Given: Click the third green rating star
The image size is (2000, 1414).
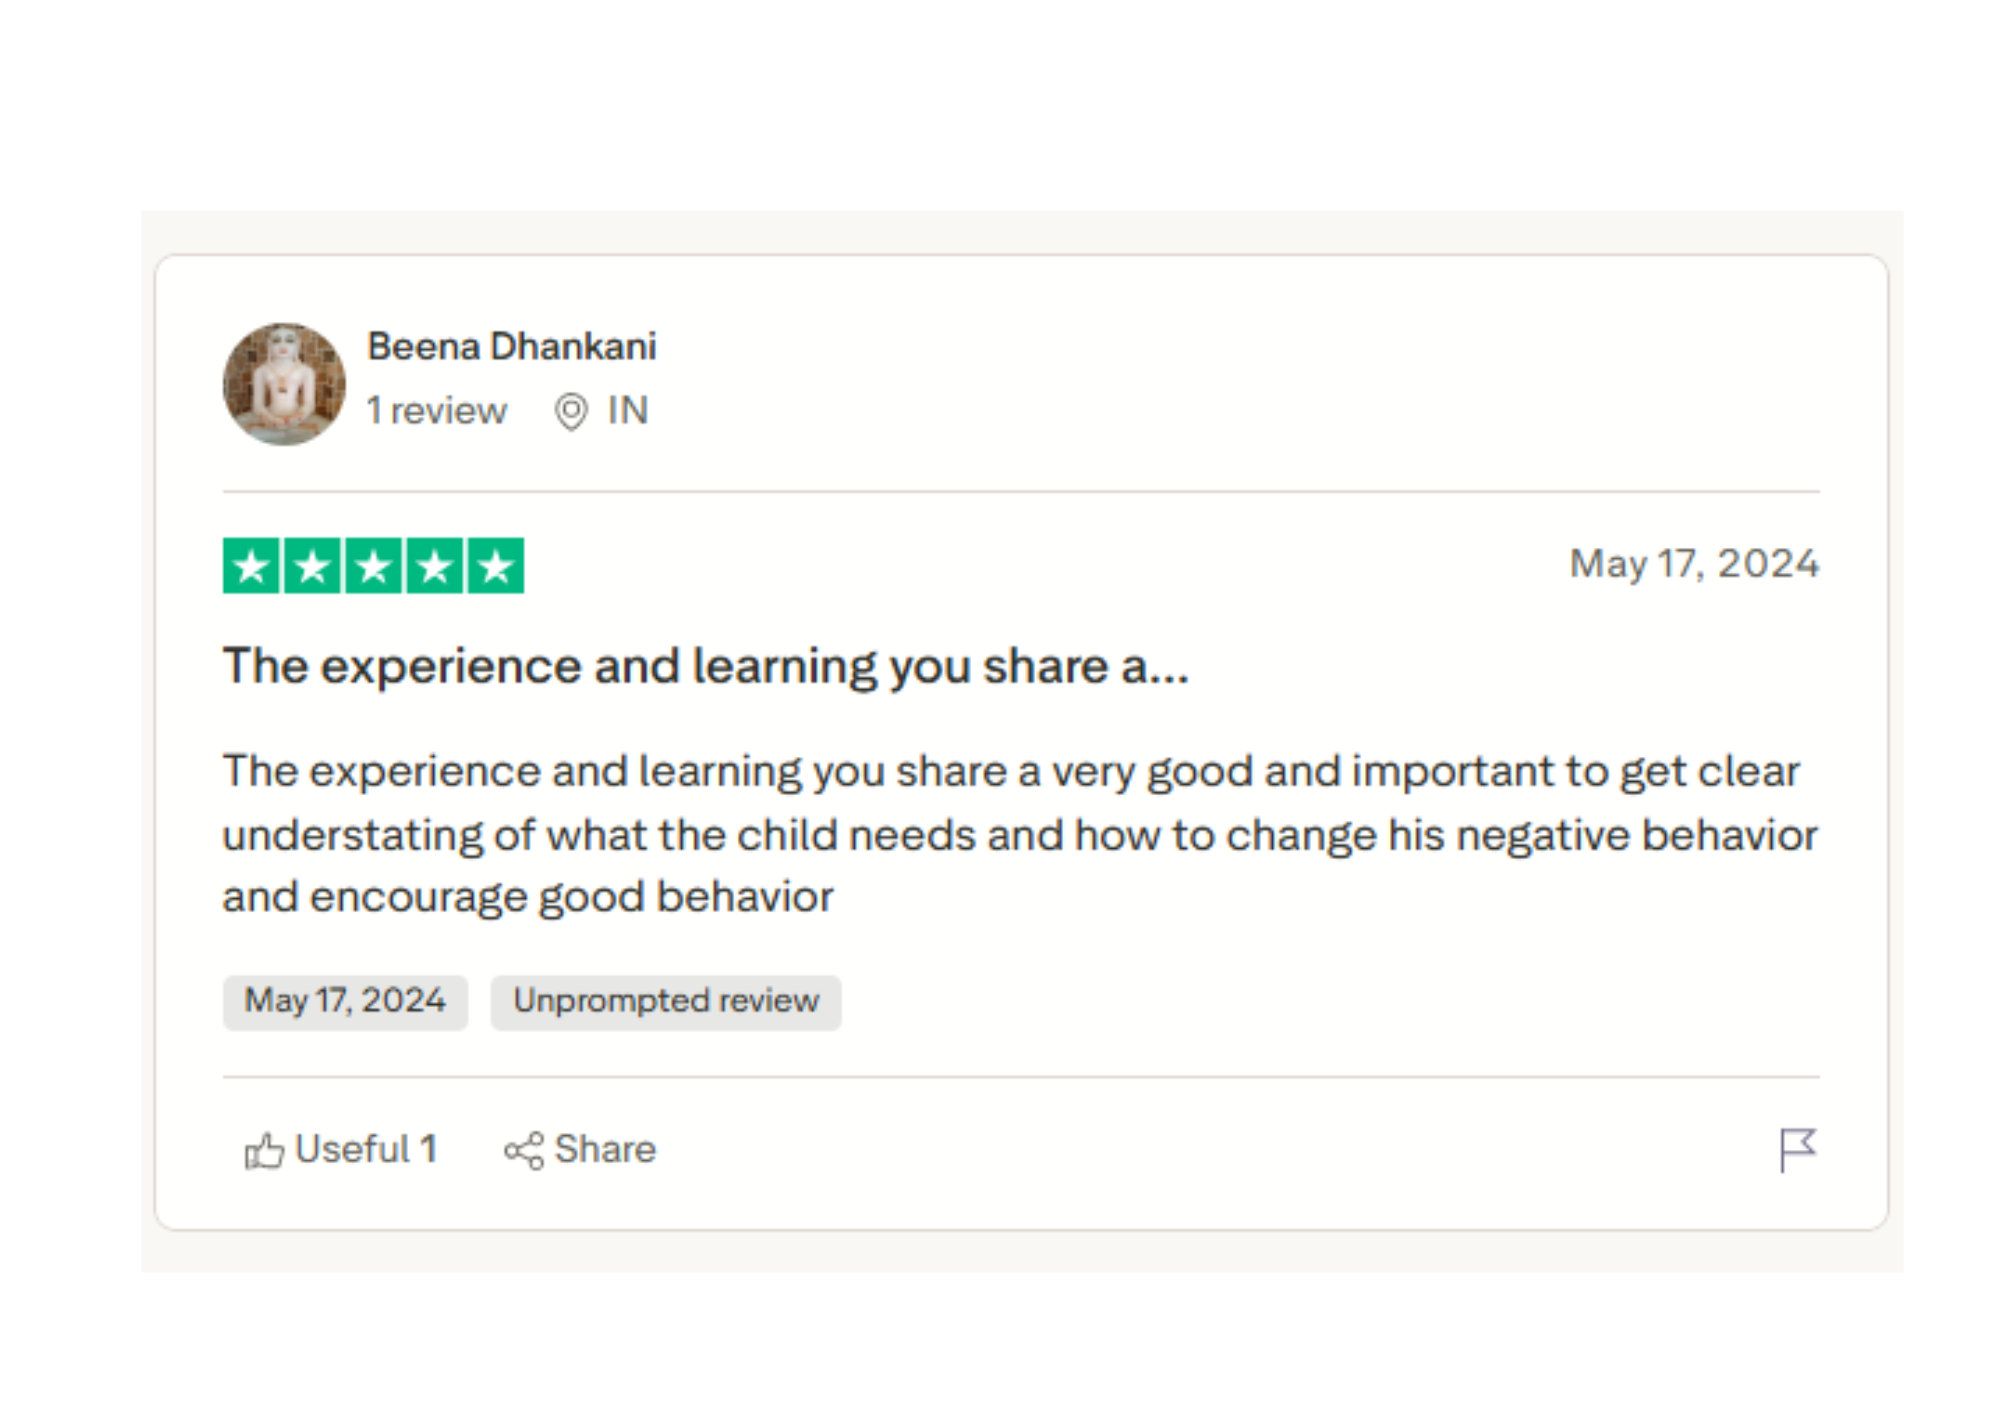Looking at the screenshot, I should (x=373, y=566).
